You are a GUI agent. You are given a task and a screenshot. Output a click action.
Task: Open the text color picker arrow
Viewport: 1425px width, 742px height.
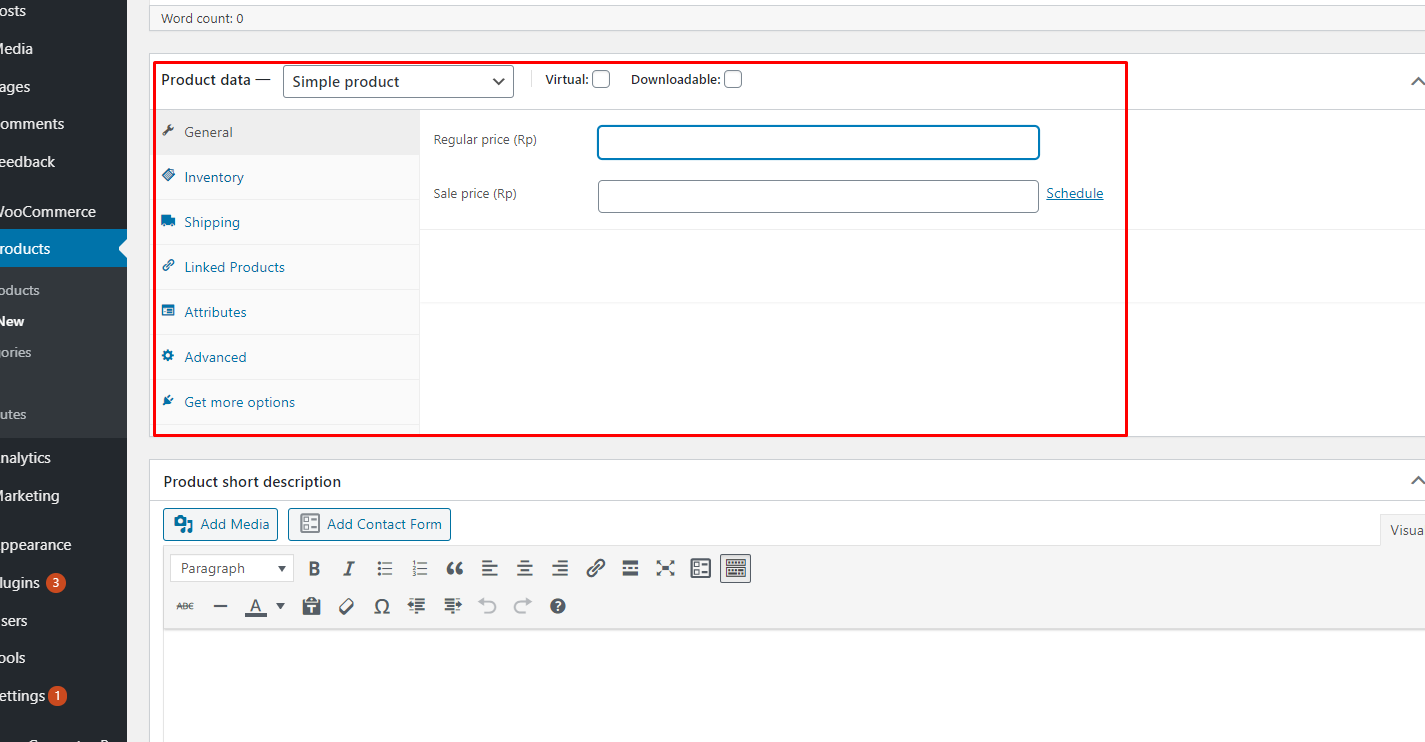tap(280, 606)
